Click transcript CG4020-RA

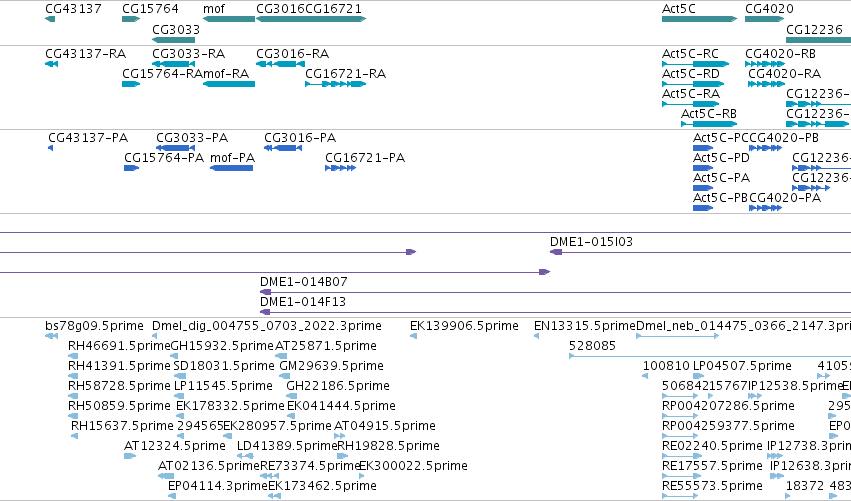[x=766, y=84]
